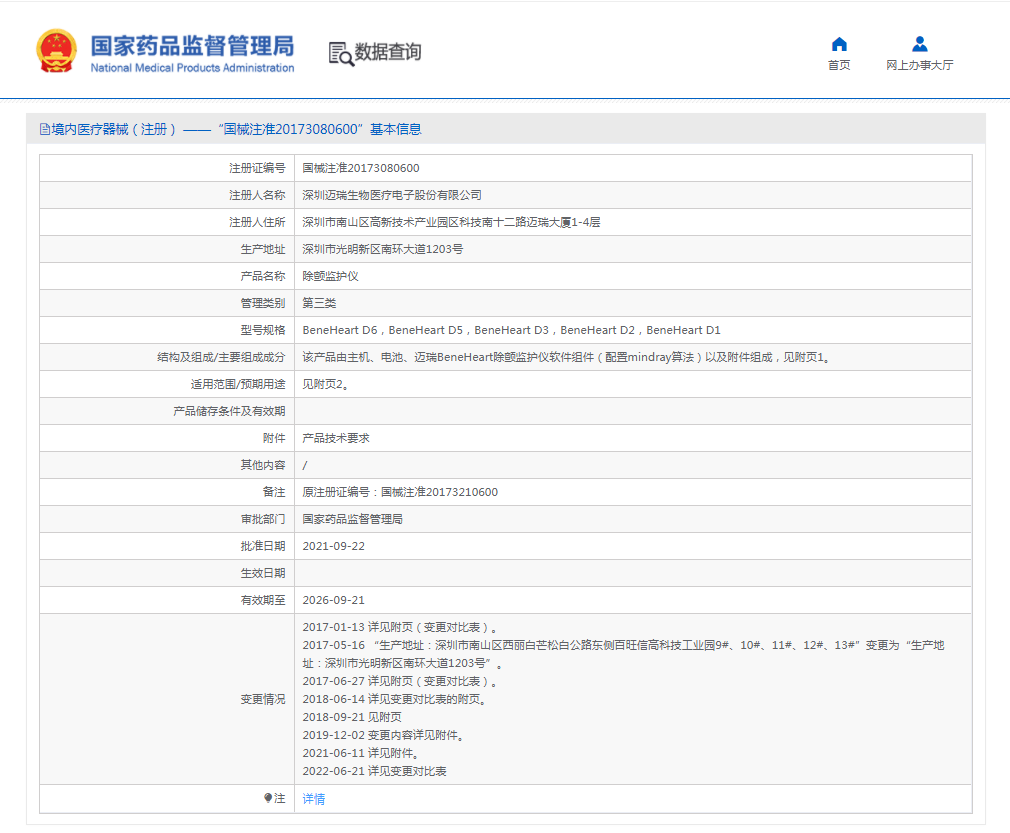Click the 网上办事大厅 person icon

(x=920, y=44)
